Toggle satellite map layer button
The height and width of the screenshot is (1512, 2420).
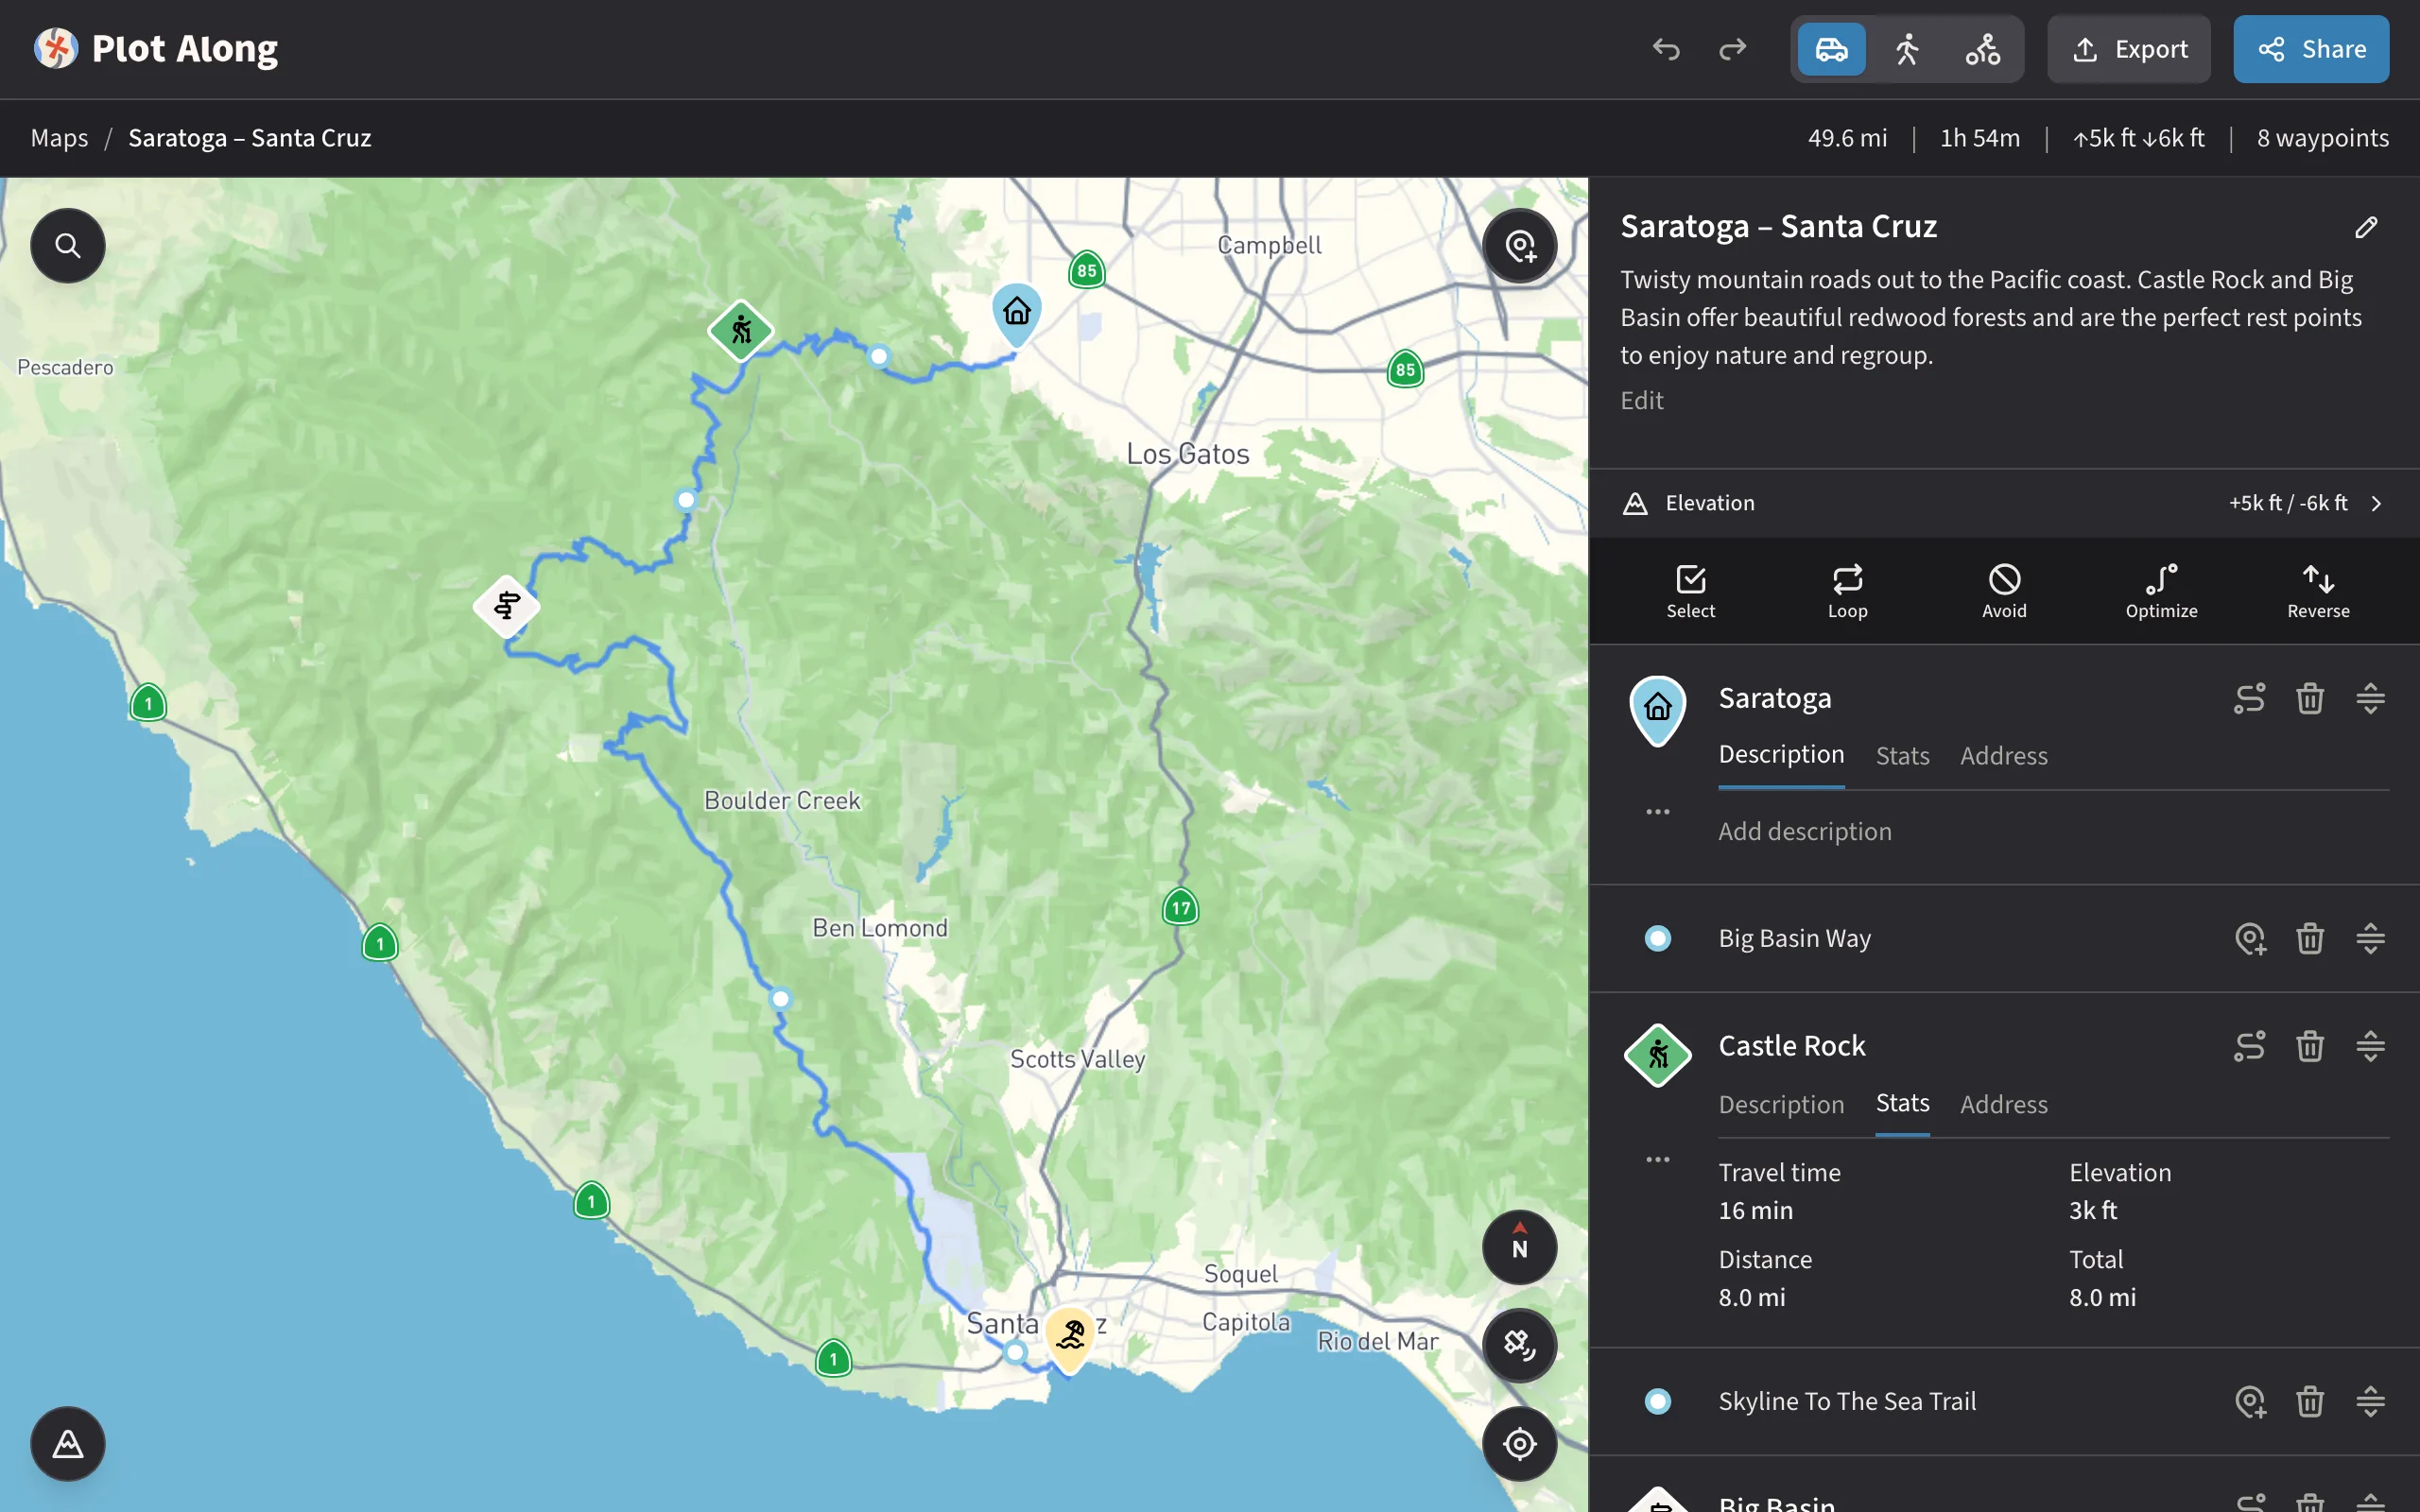[1519, 1345]
